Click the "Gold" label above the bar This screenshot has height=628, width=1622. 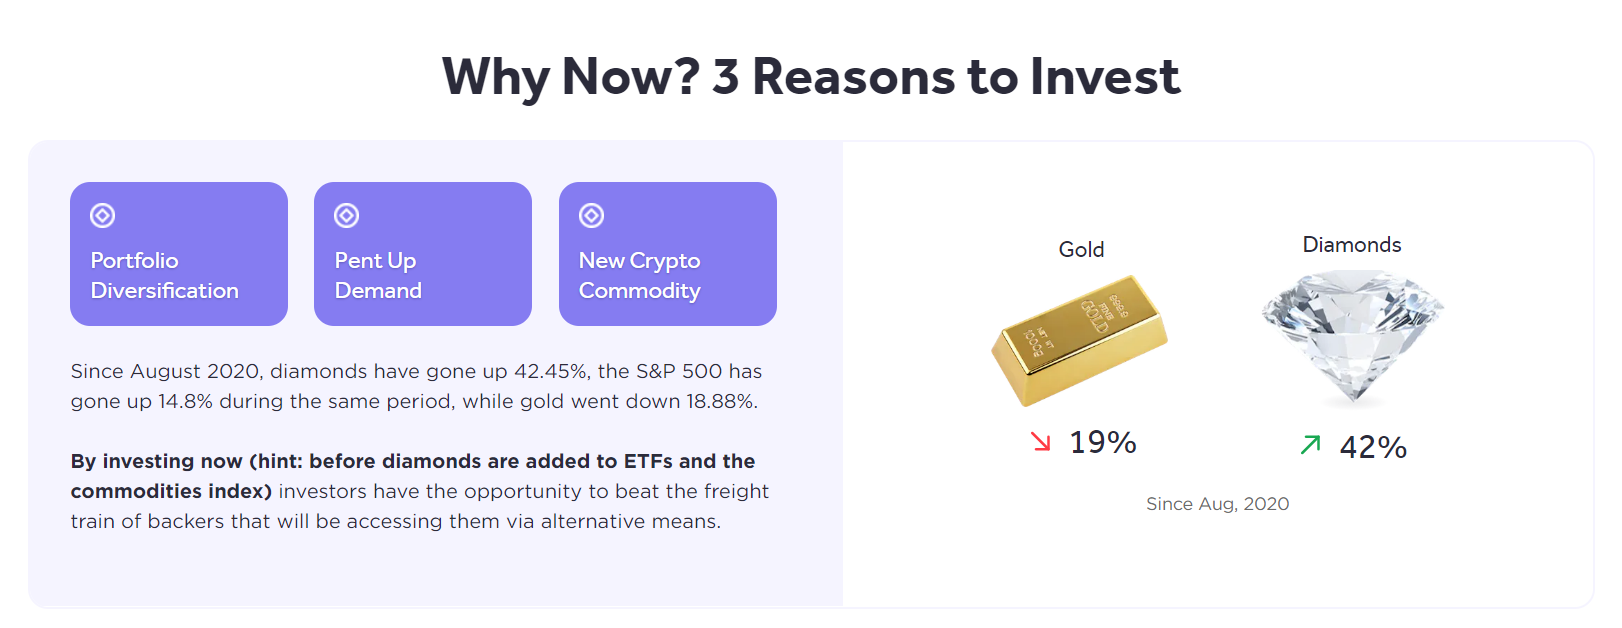click(x=1081, y=250)
